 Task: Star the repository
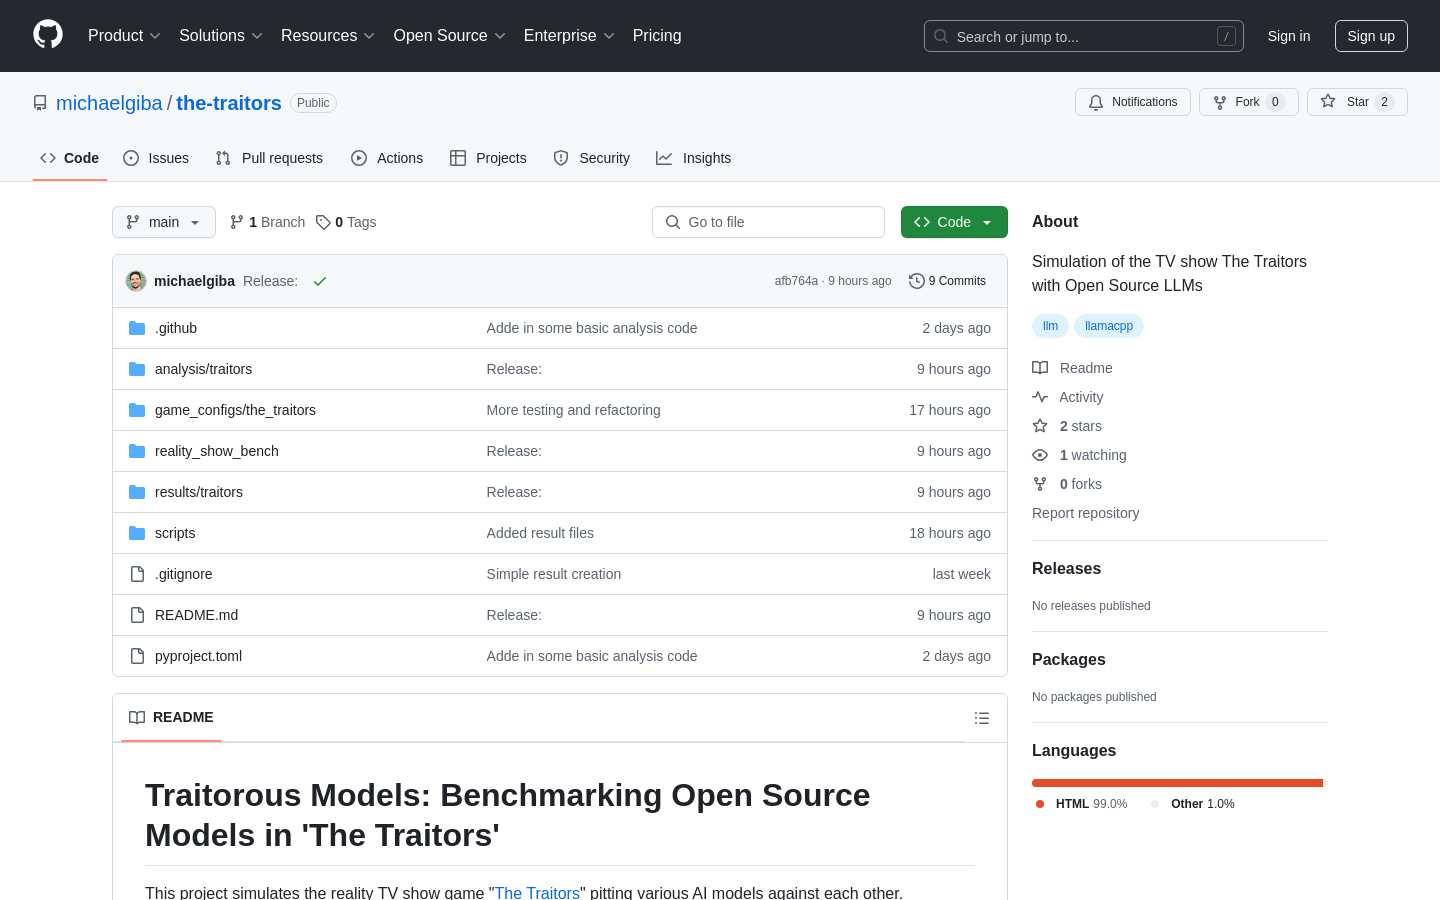[x=1357, y=102]
